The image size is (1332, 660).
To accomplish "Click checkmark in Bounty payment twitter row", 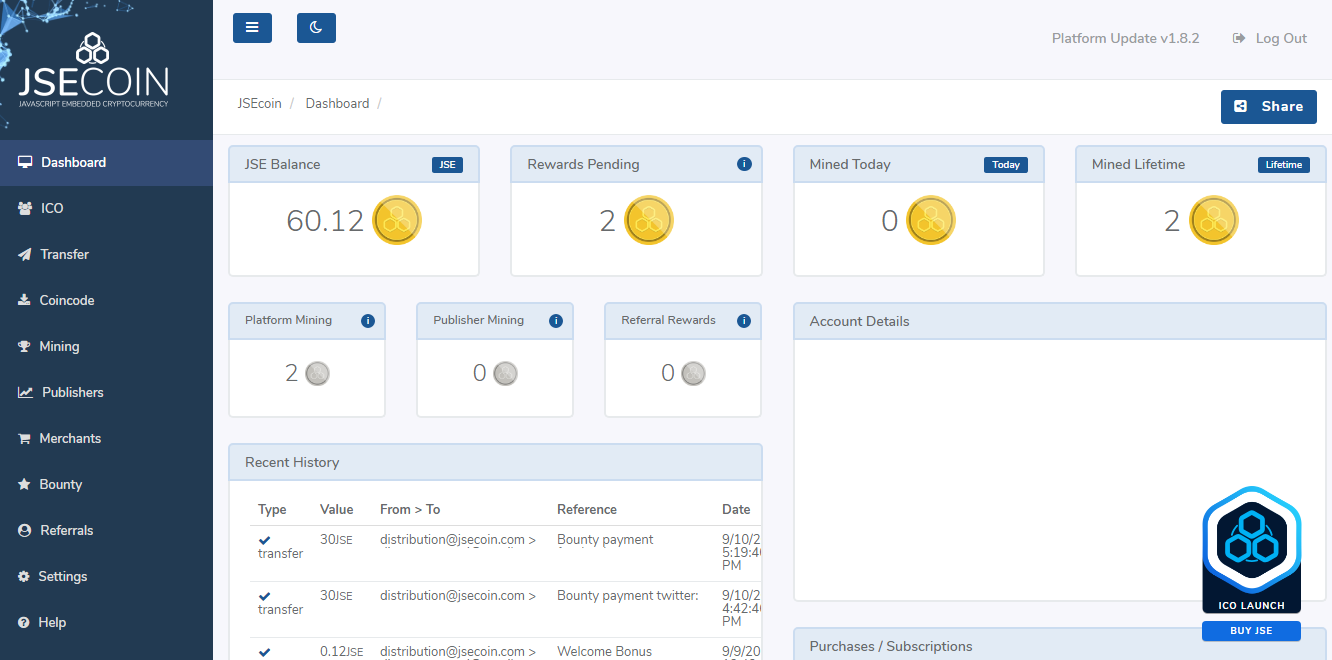I will click(265, 596).
